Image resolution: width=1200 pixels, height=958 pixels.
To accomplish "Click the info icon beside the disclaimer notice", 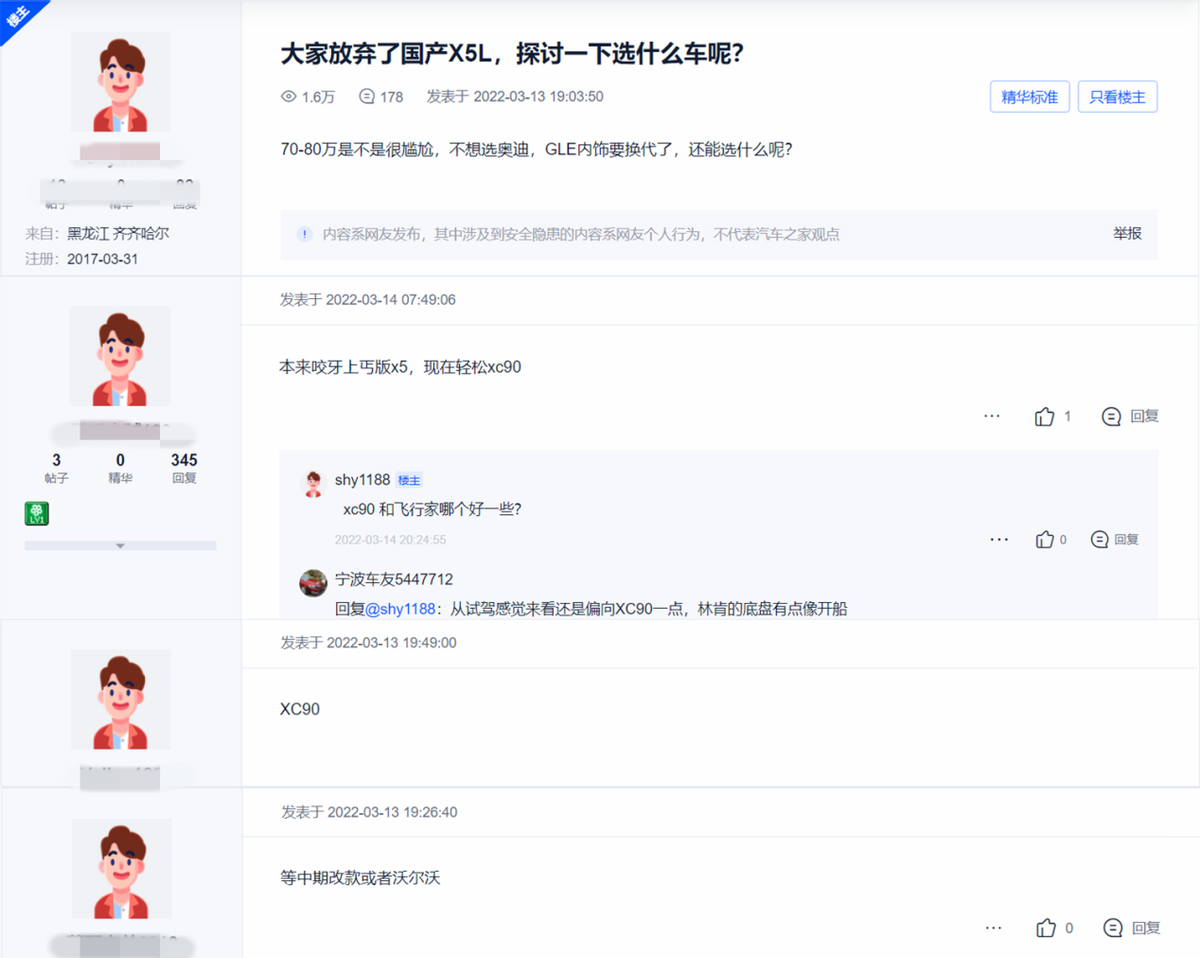I will [305, 234].
